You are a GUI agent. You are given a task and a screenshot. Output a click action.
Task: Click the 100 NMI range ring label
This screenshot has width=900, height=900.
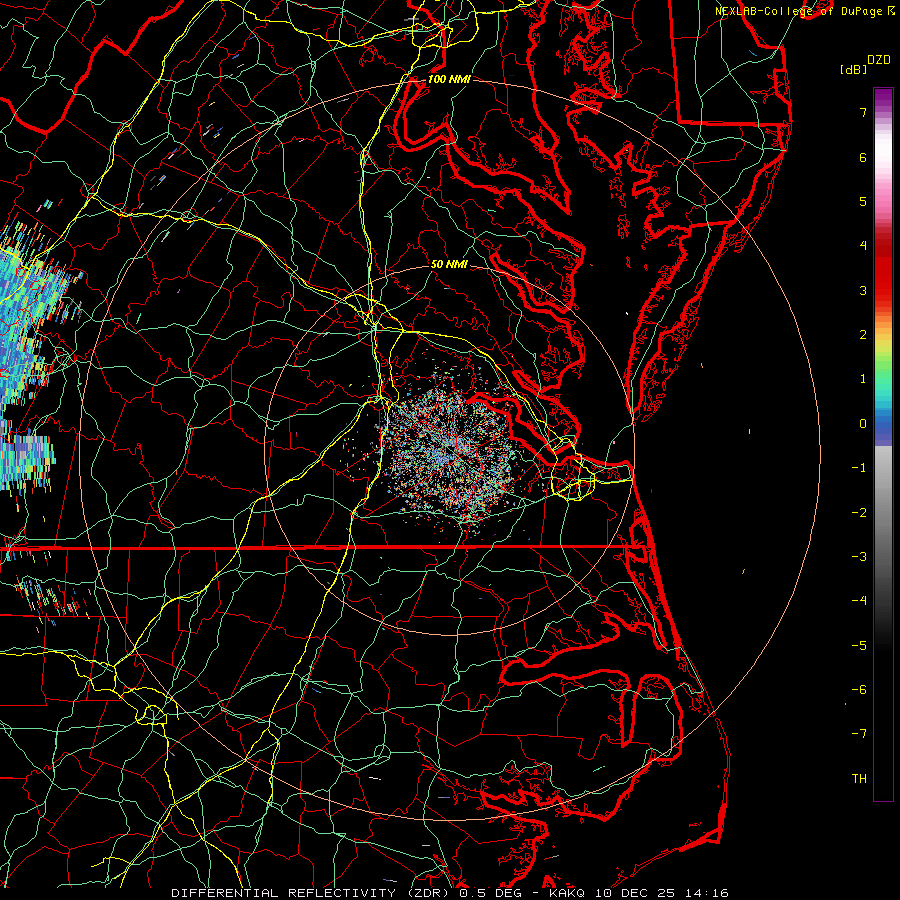(x=449, y=79)
